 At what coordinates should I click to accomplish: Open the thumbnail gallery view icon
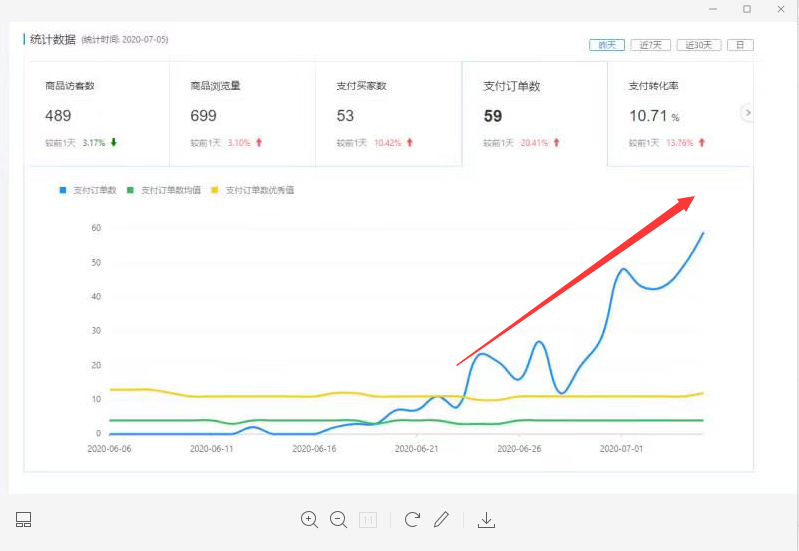[23, 519]
